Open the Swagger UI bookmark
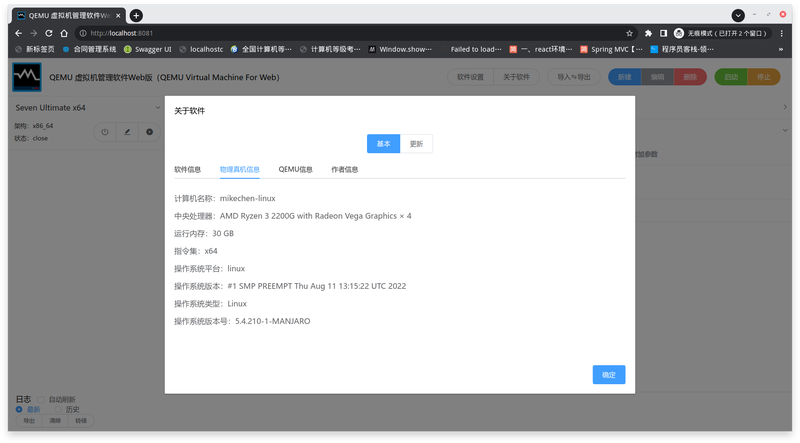 147,49
